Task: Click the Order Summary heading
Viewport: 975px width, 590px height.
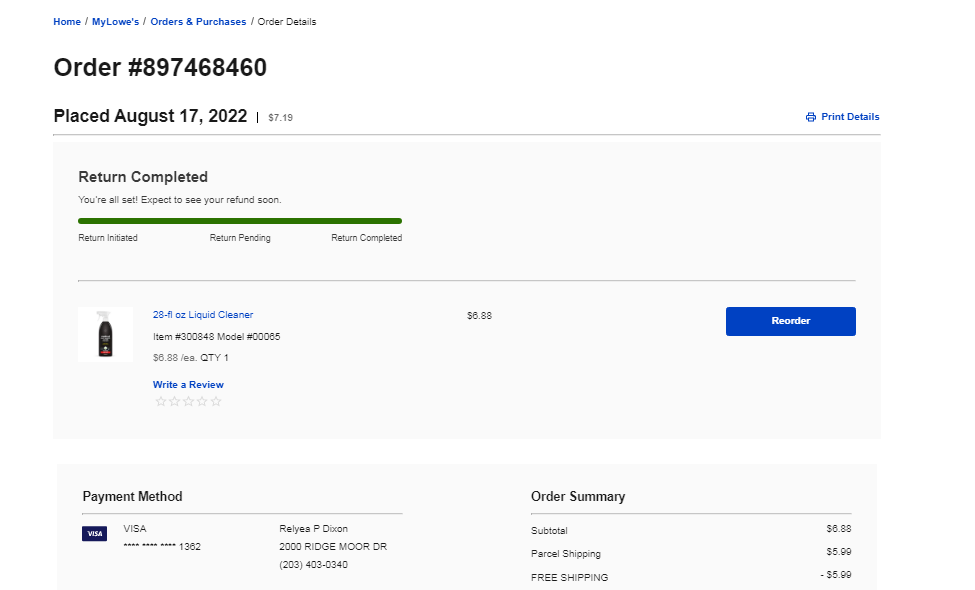Action: click(578, 496)
